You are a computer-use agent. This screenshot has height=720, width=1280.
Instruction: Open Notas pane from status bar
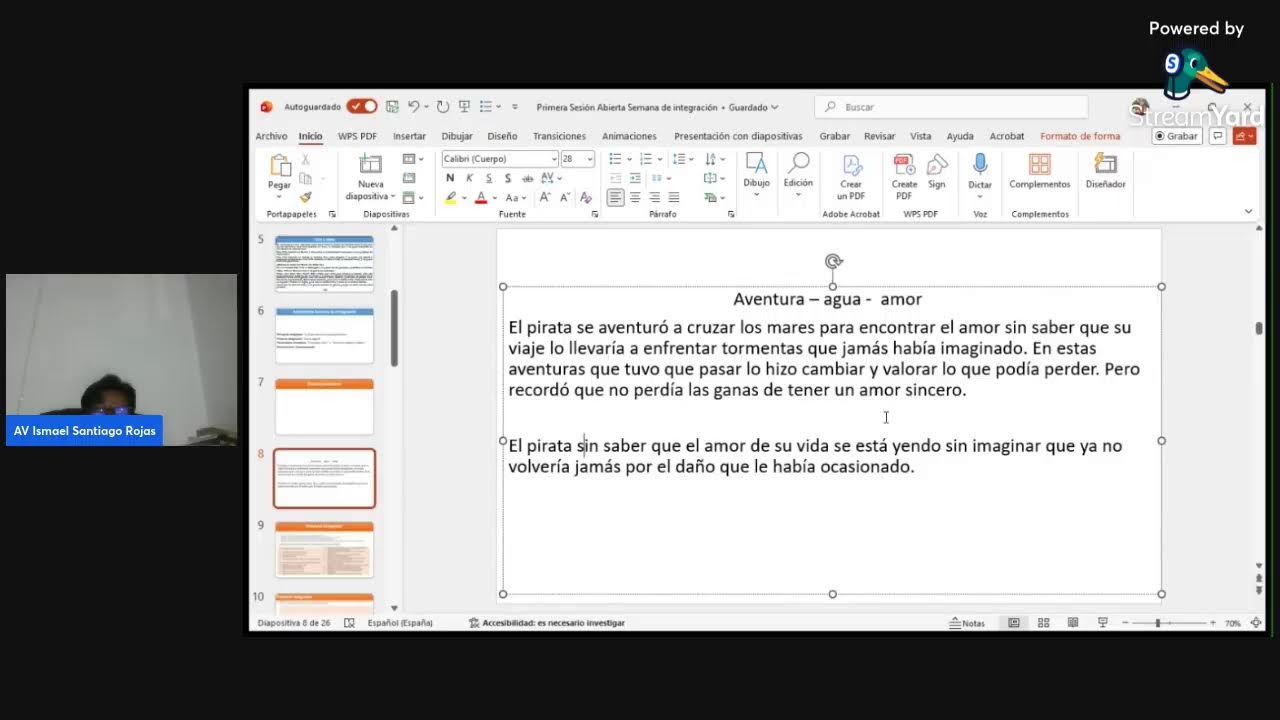(x=967, y=623)
